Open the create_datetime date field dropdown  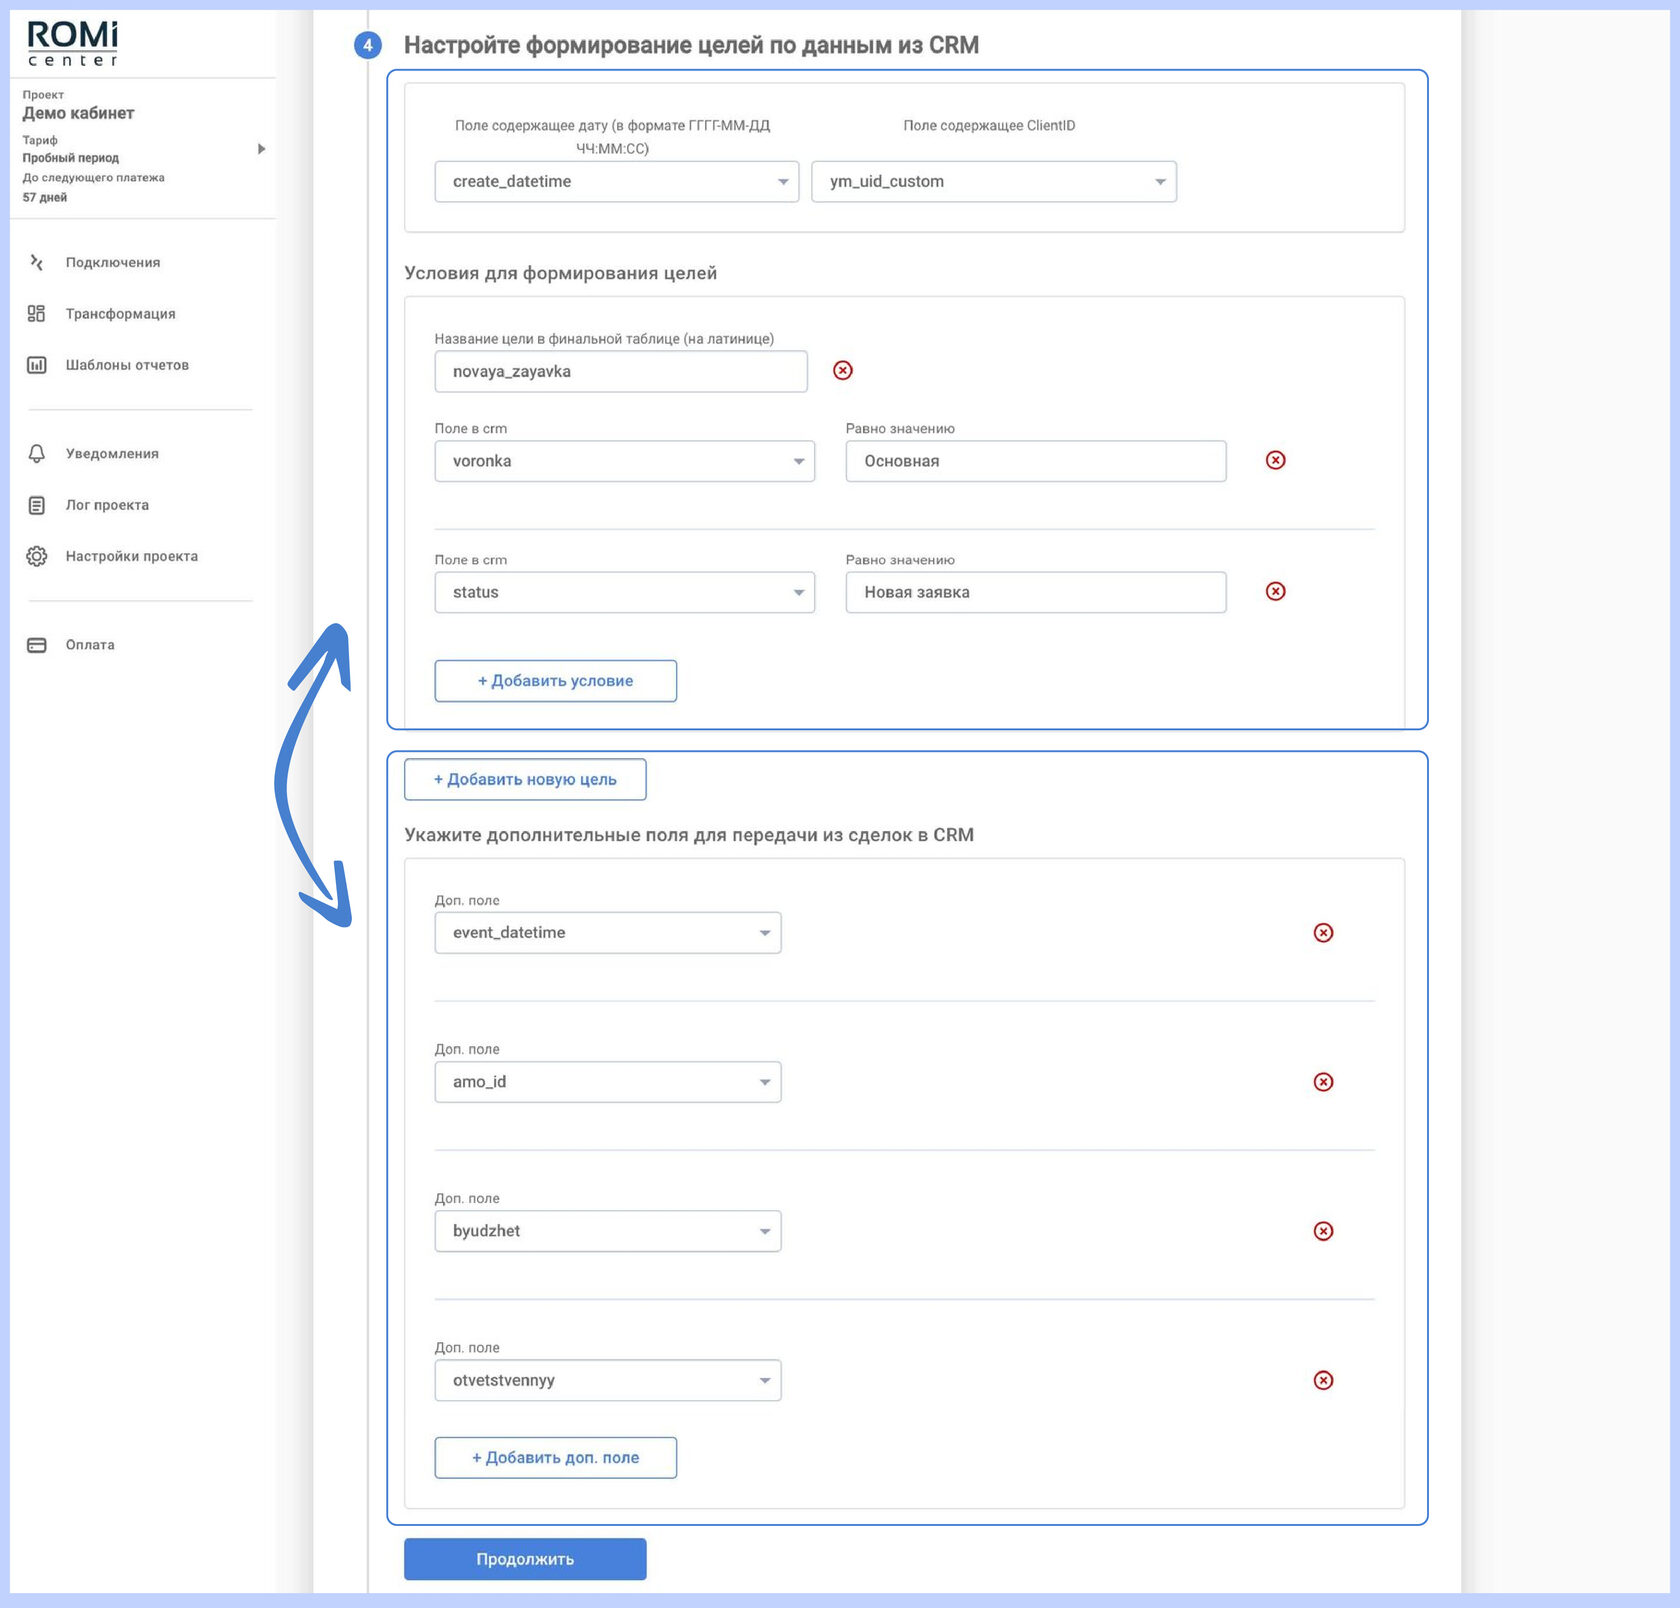[x=617, y=182]
